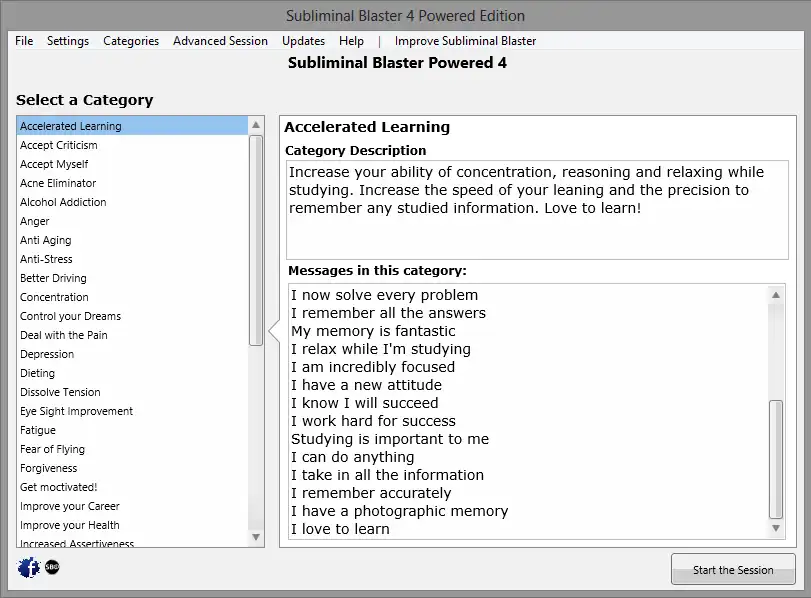Screen dimensions: 811x598
Task: Open the Categories menu
Action: pyautogui.click(x=131, y=41)
